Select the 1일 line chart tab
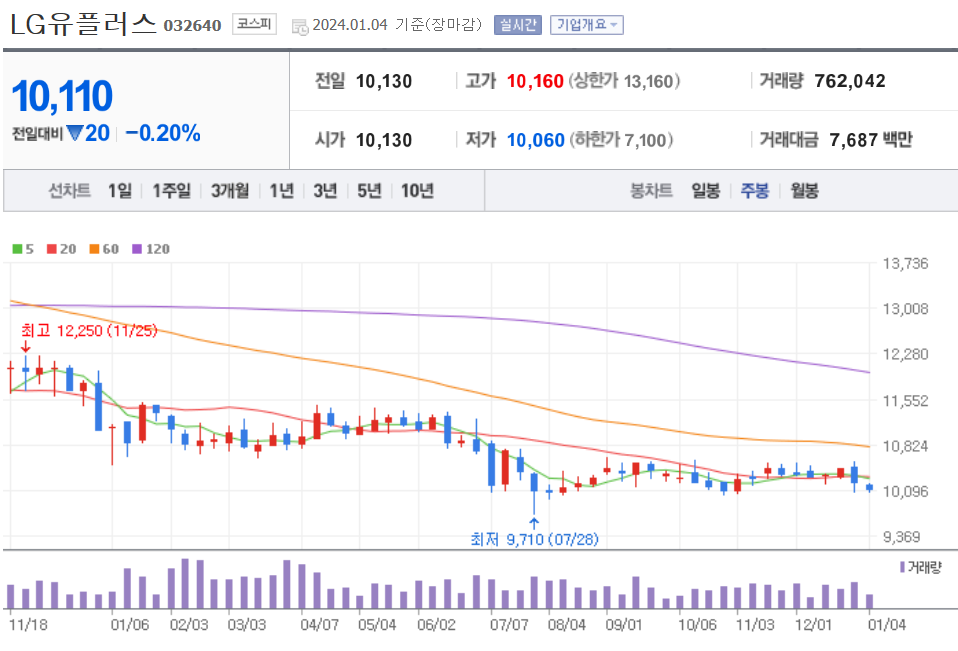This screenshot has width=958, height=651. tap(120, 191)
